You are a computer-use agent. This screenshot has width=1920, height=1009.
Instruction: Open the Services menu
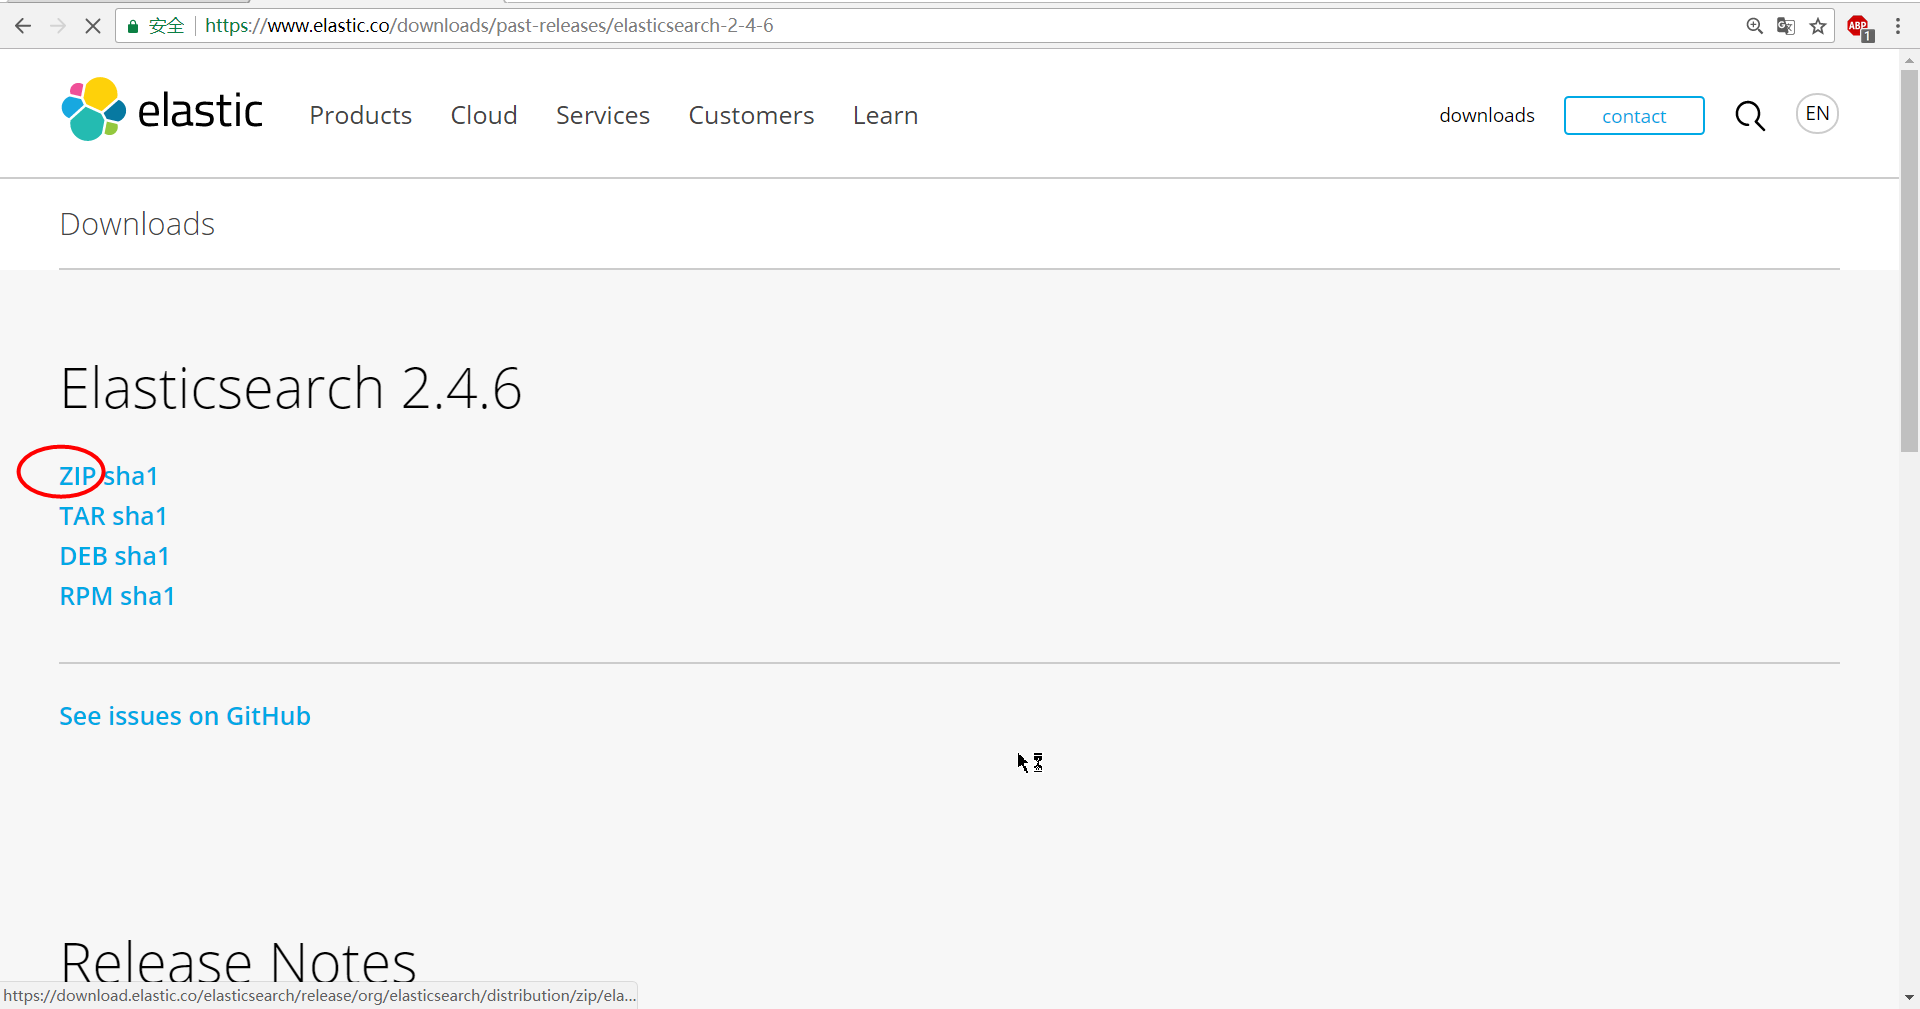coord(603,116)
